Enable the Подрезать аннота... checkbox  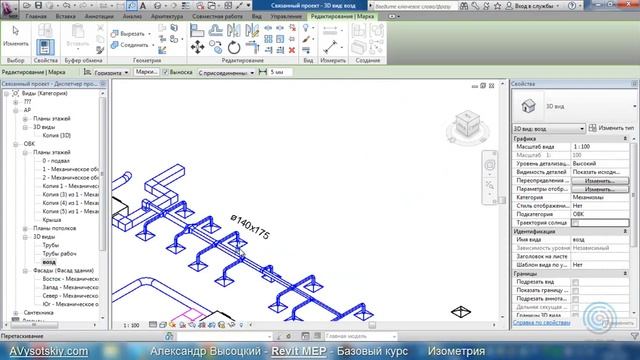[575, 299]
